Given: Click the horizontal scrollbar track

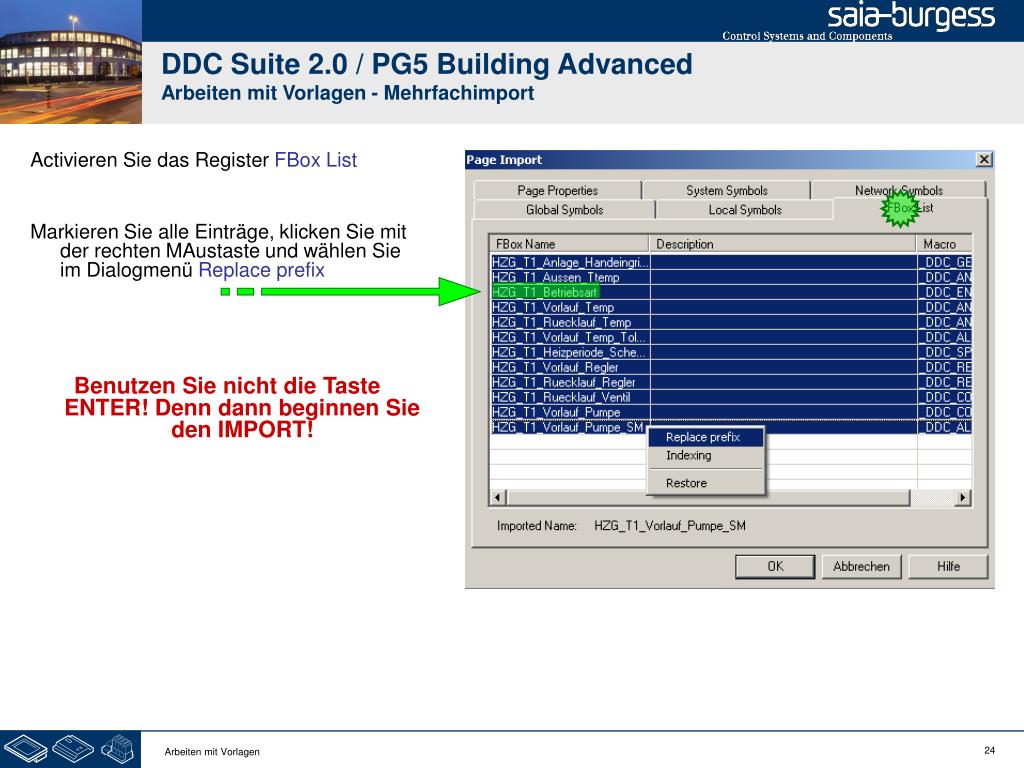Looking at the screenshot, I should (932, 498).
